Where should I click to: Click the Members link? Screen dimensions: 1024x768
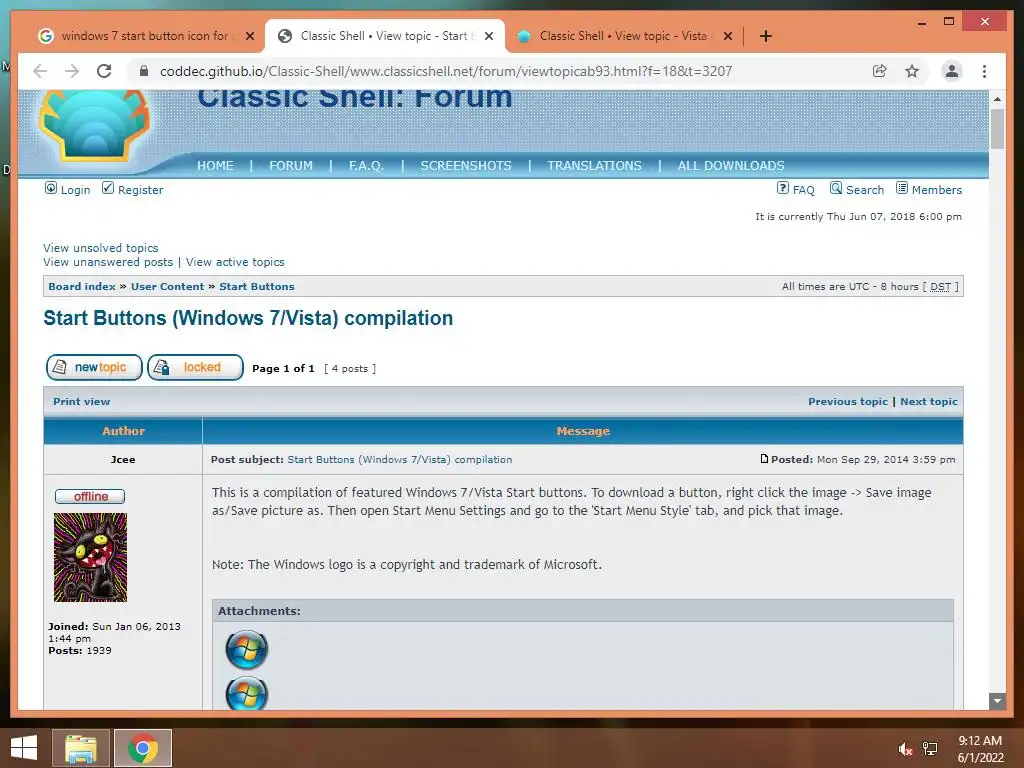pyautogui.click(x=936, y=190)
